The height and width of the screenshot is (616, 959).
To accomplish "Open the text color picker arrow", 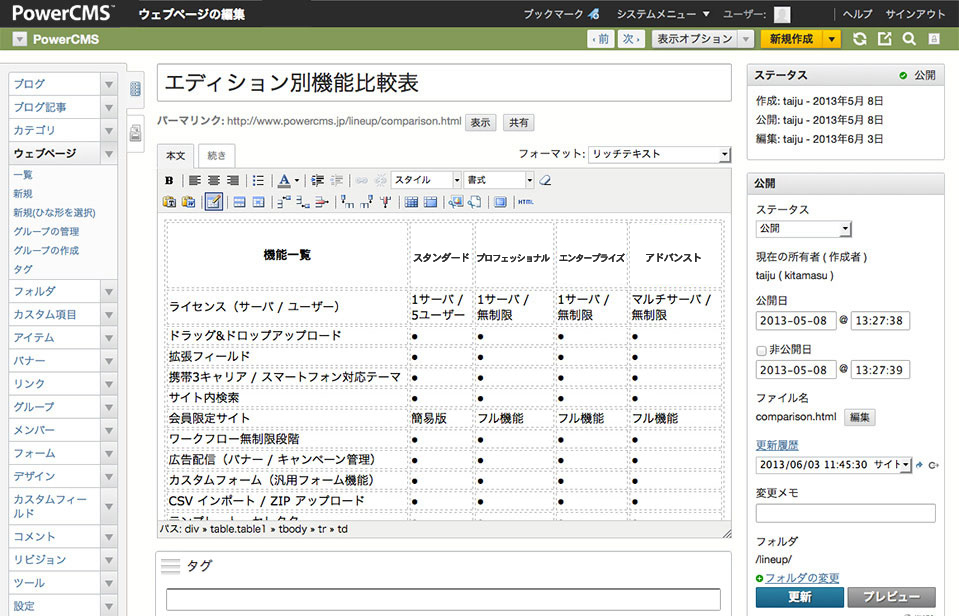I will click(x=297, y=180).
